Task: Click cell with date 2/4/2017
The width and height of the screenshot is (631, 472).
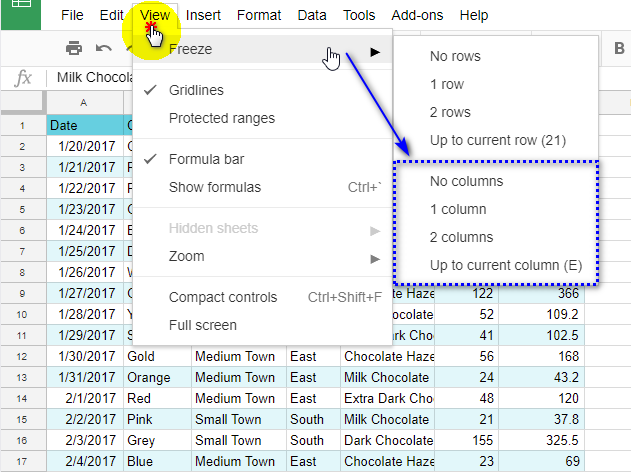Action: point(85,461)
